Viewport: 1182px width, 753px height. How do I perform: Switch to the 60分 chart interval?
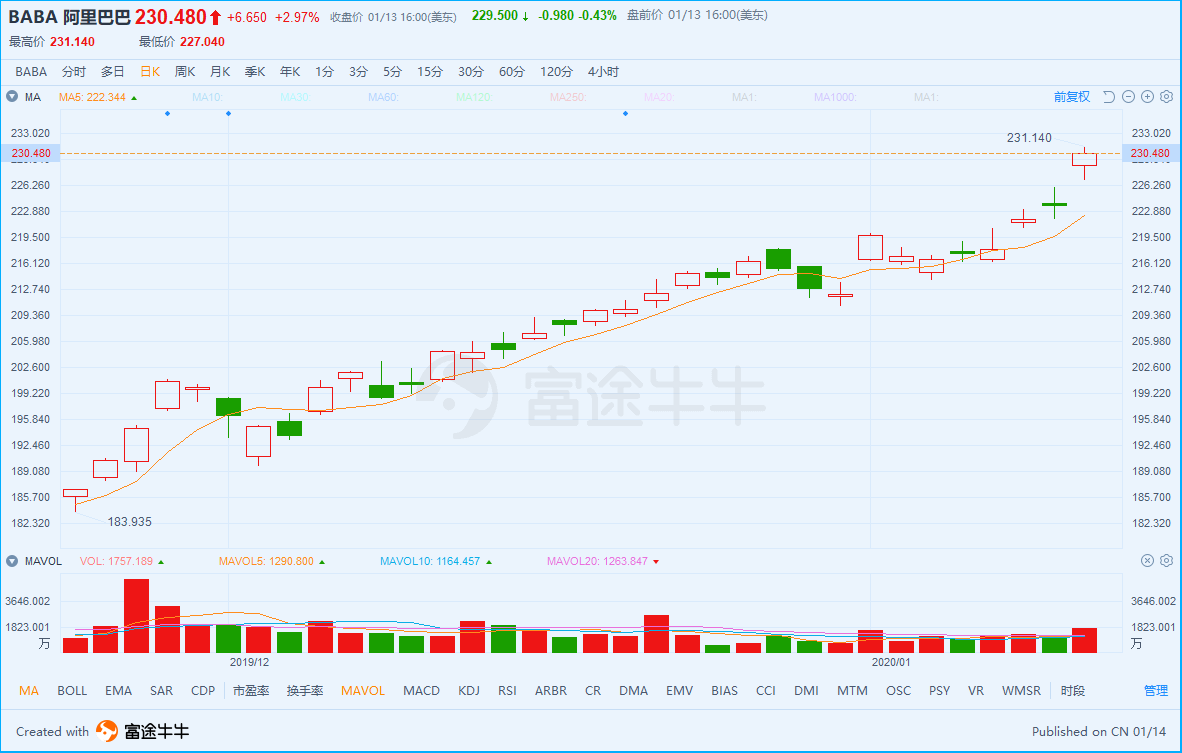pos(512,72)
